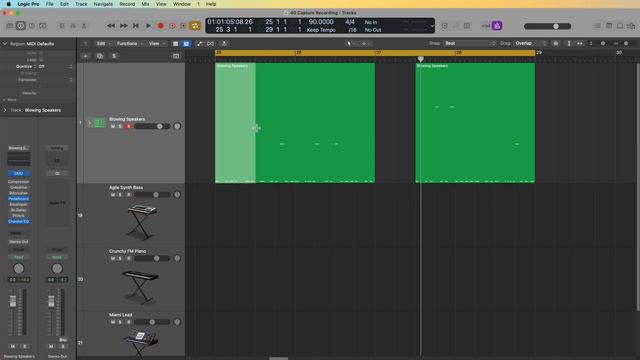Open the Track menu
The image size is (640, 360).
81,4
